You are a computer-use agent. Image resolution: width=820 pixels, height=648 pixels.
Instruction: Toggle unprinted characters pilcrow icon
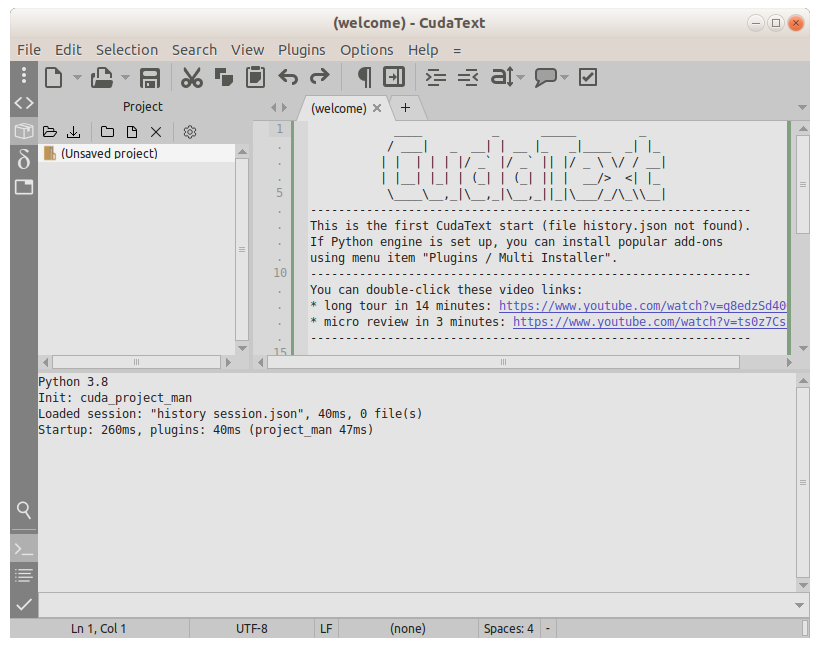[364, 77]
